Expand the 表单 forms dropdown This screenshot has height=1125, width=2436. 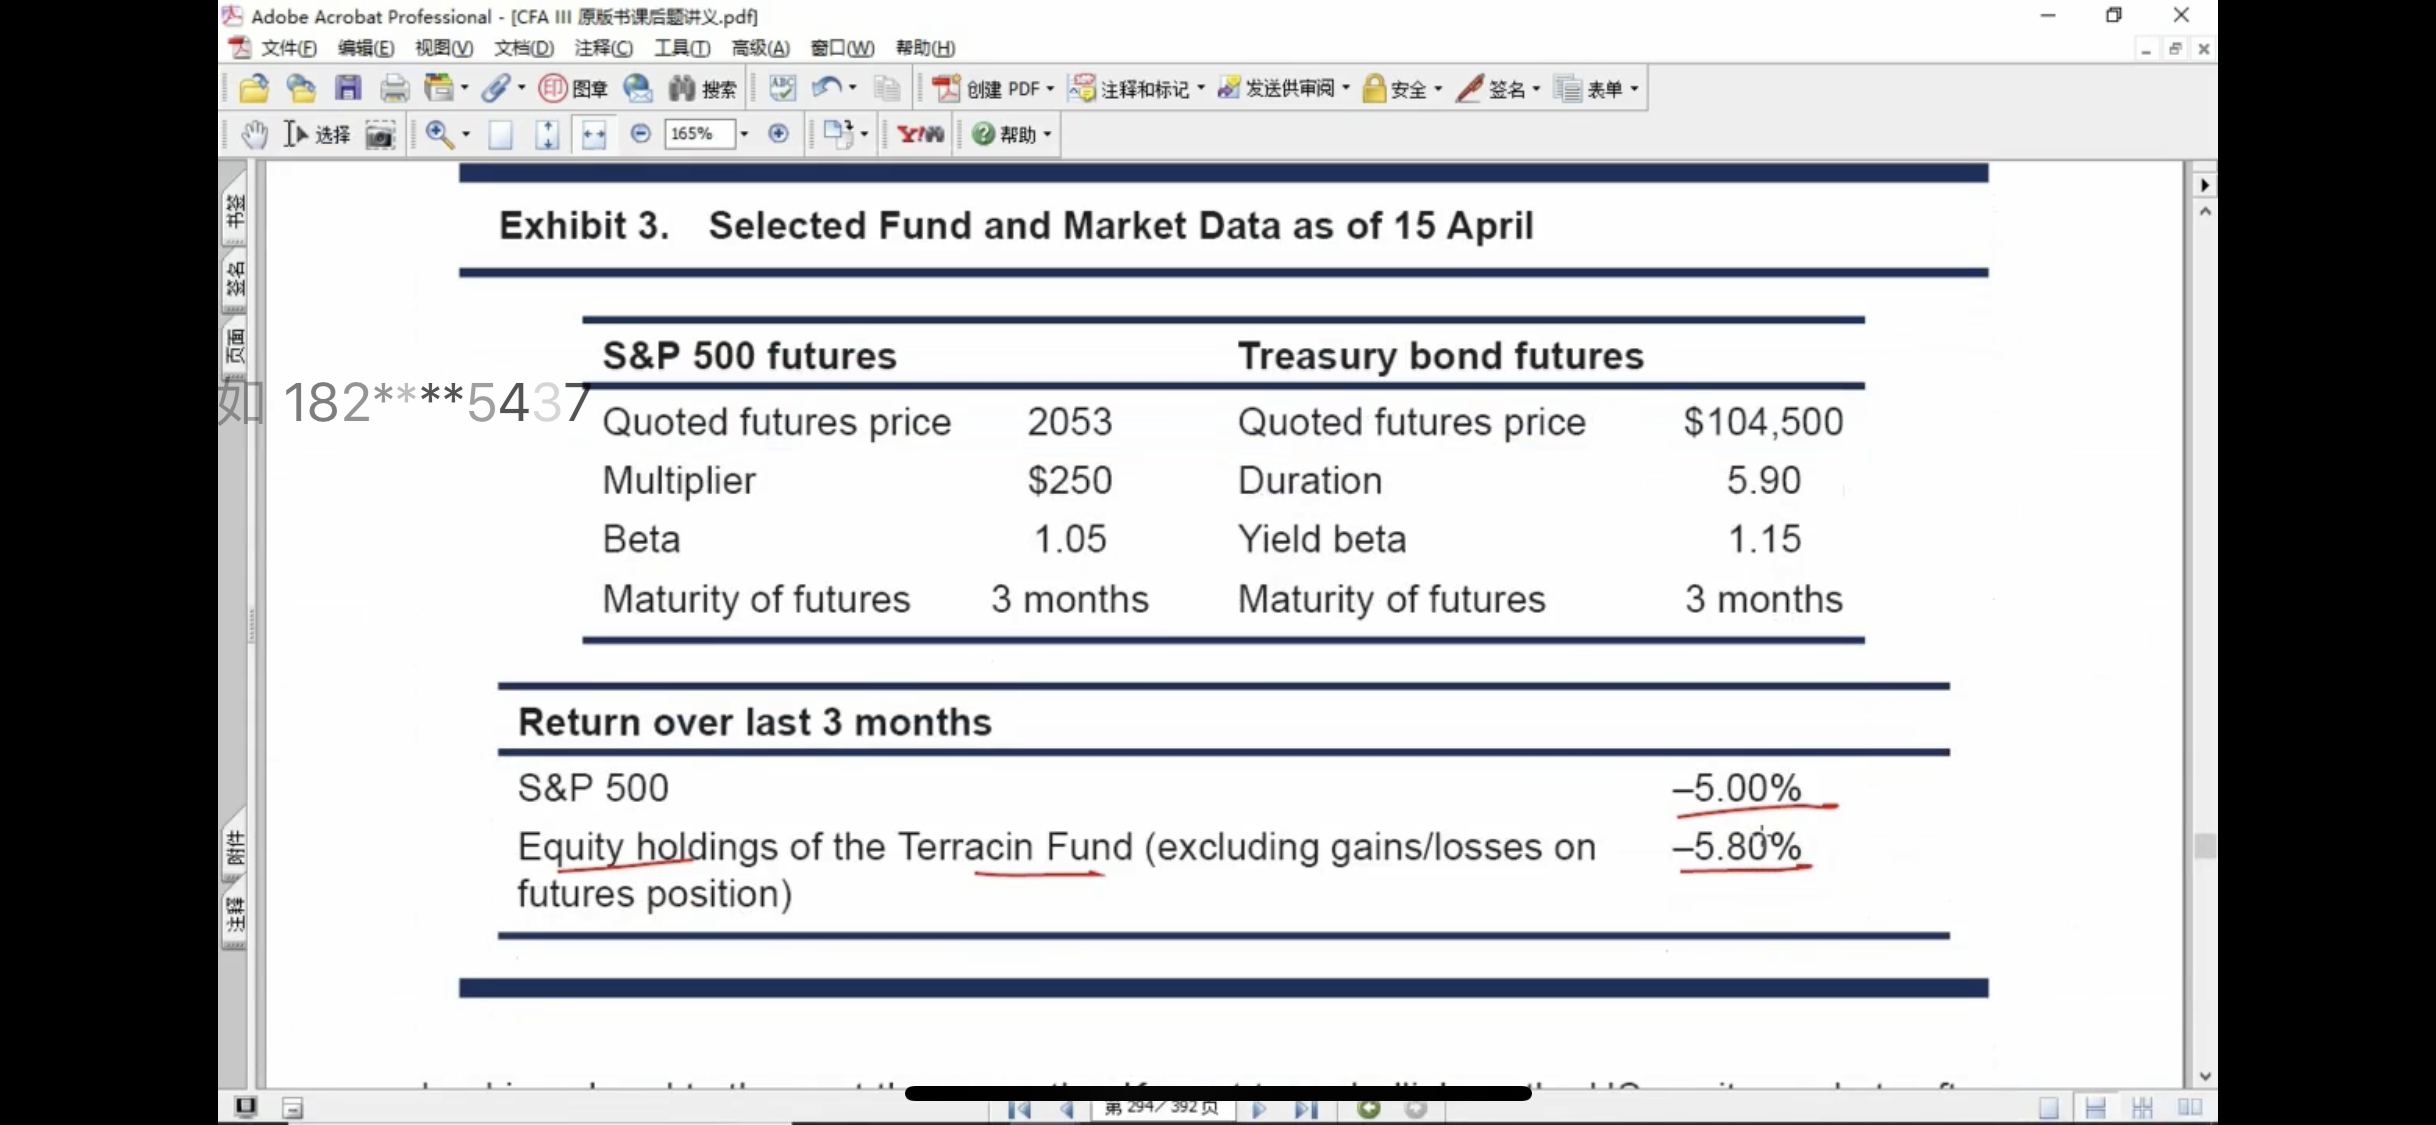tap(1634, 89)
